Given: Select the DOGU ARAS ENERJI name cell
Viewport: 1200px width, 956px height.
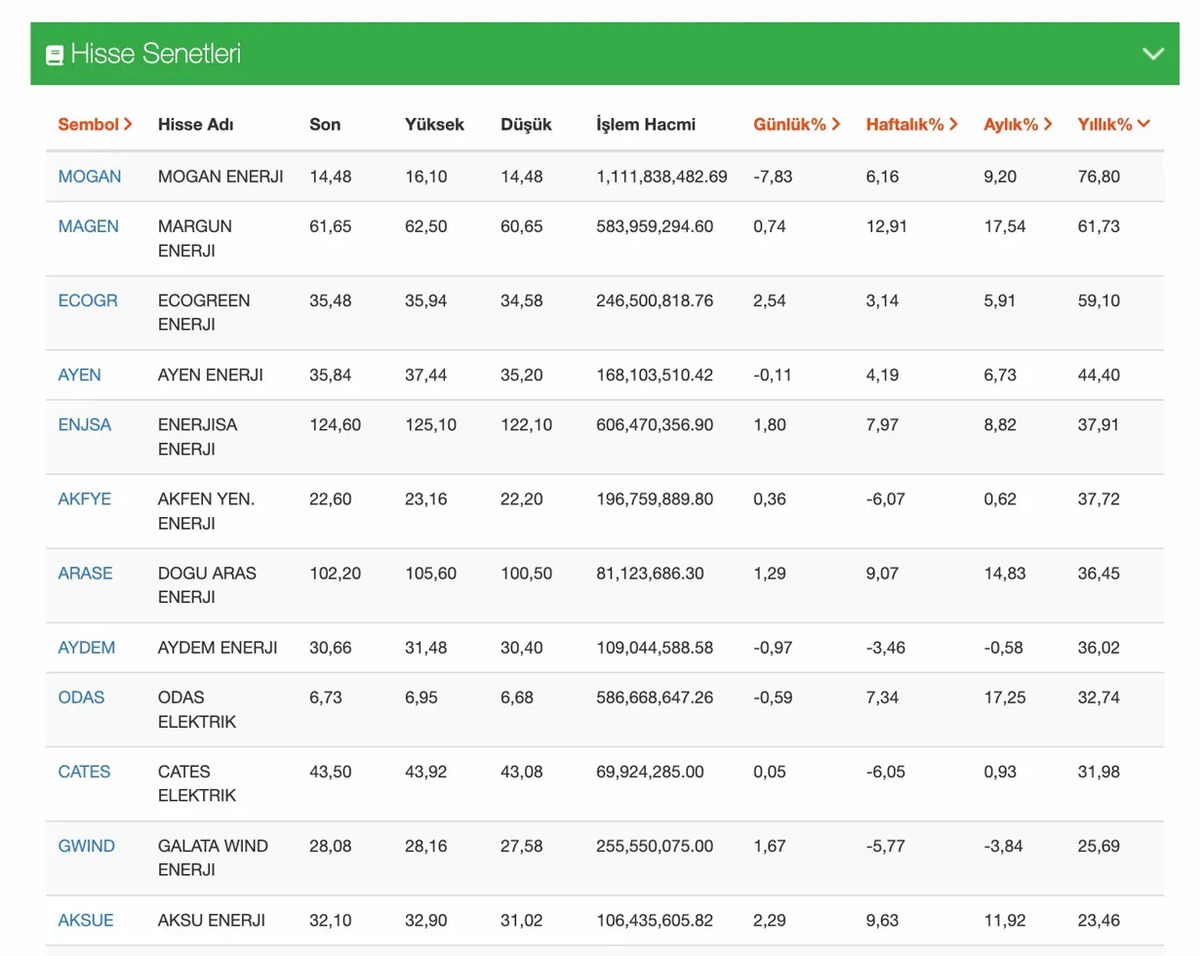Looking at the screenshot, I should pyautogui.click(x=207, y=585).
